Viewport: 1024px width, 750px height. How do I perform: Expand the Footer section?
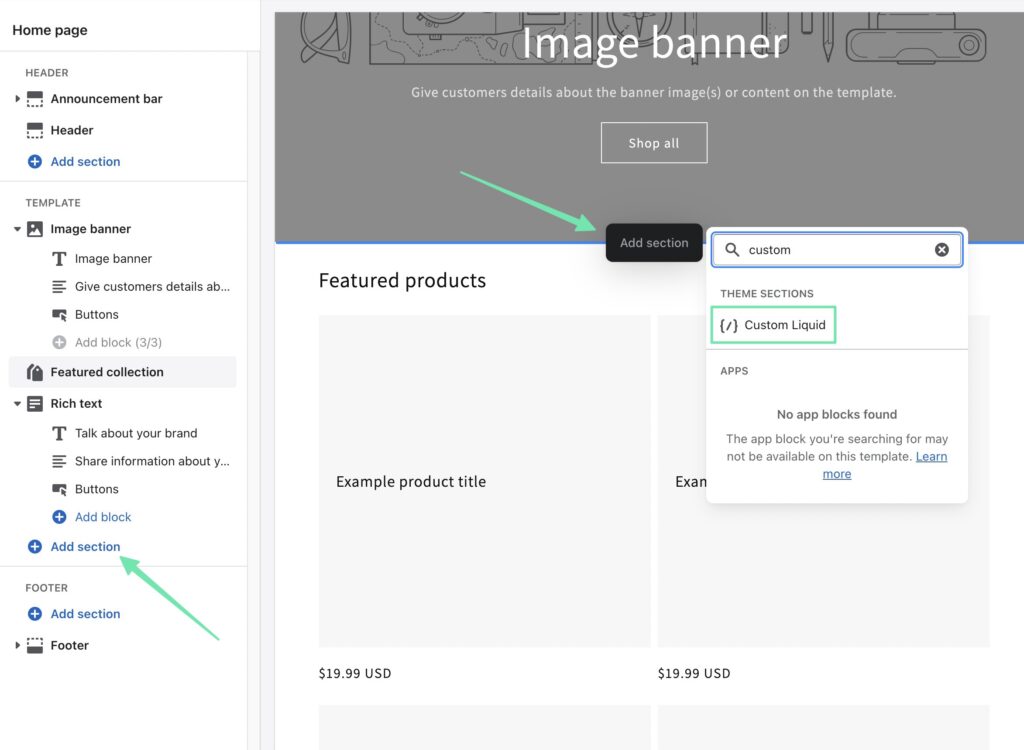[x=15, y=645]
